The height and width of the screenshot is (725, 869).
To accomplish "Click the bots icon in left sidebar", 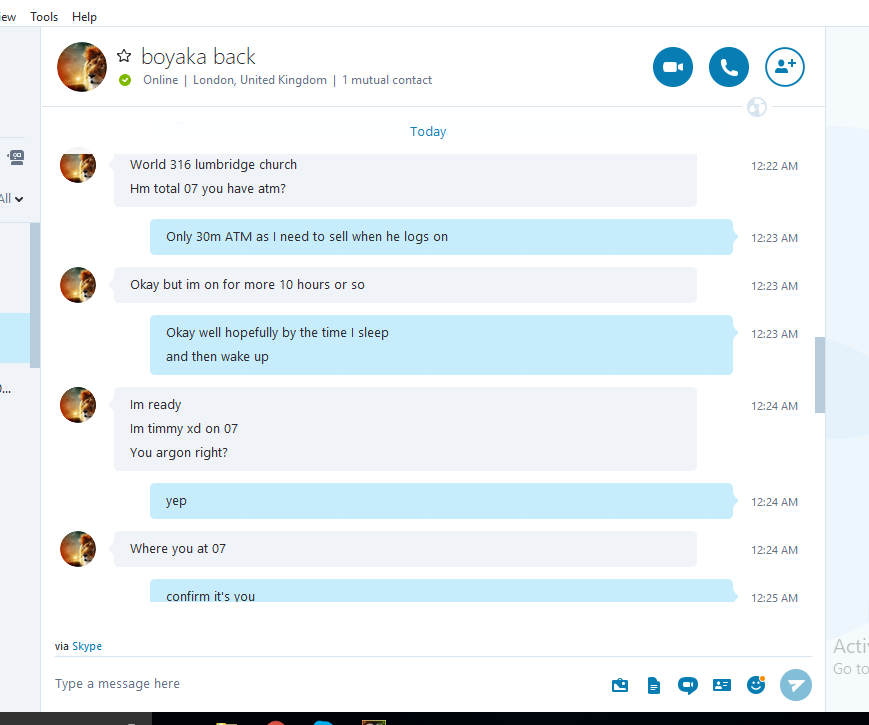I will pos(16,157).
